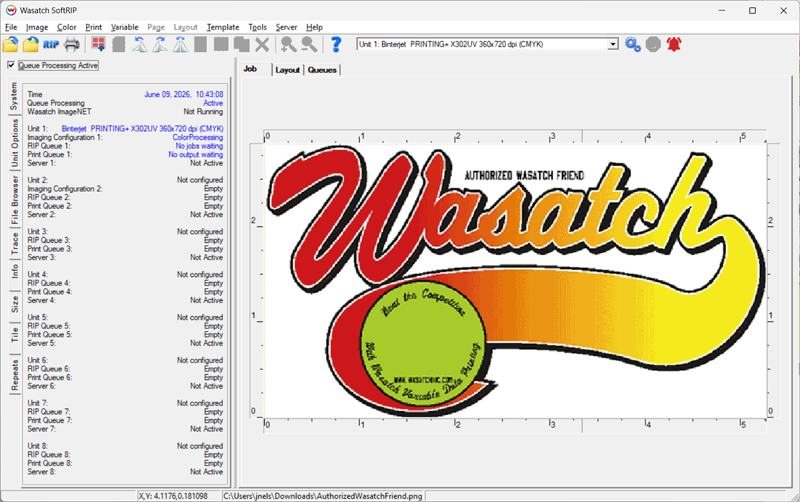Click the file path in status bar

pos(322,496)
